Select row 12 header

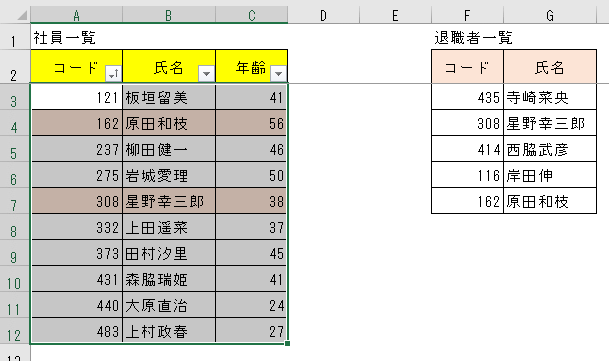click(x=14, y=331)
